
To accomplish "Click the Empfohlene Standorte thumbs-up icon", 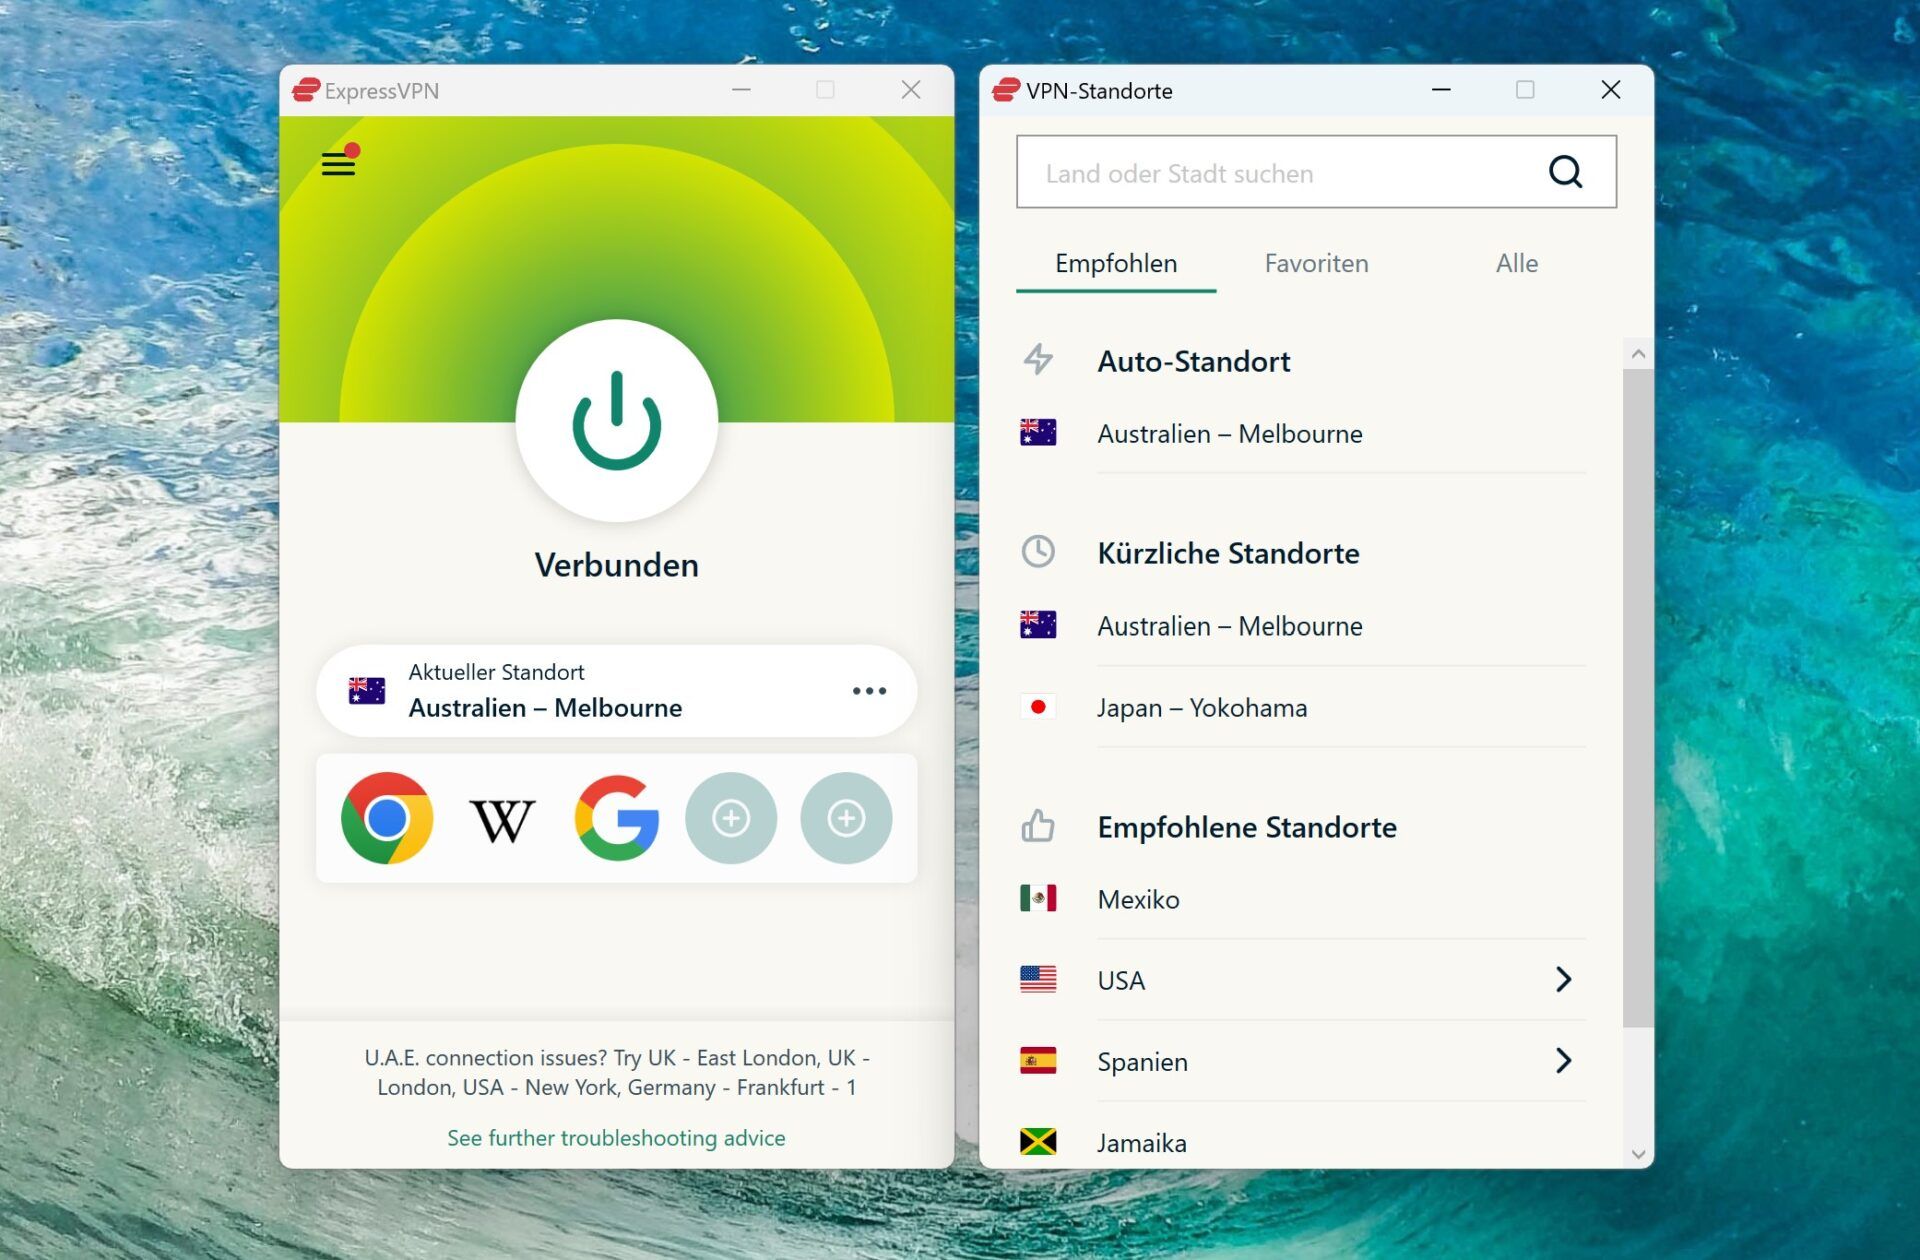I will click(1038, 826).
